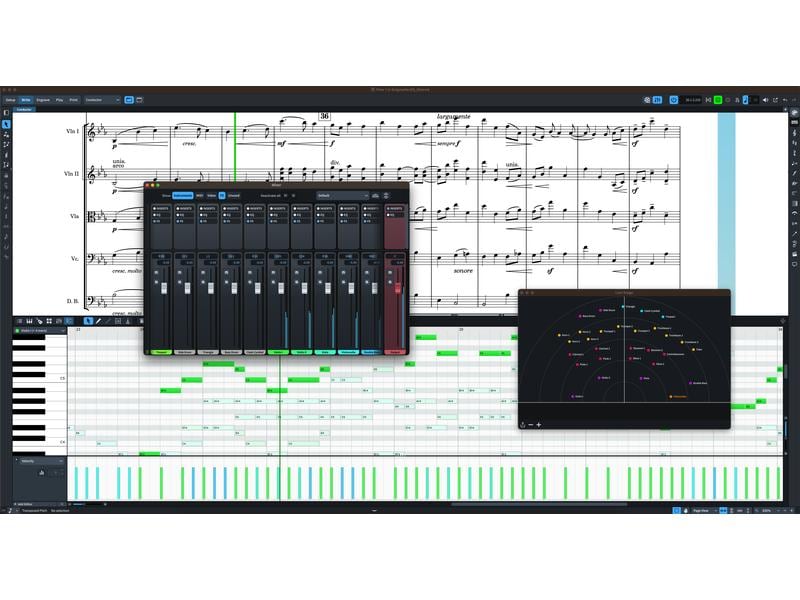Select the red Output channel label
Image resolution: width=800 pixels, height=600 pixels.
394,352
